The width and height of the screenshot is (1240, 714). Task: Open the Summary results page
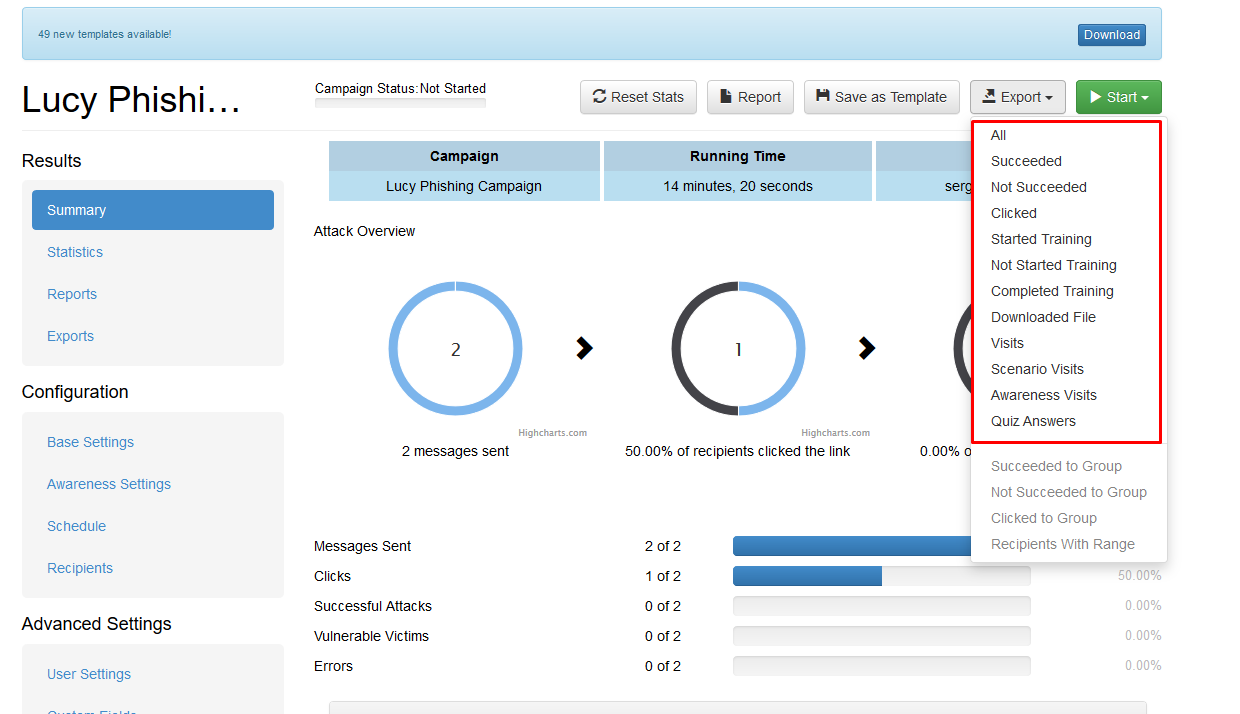[153, 210]
